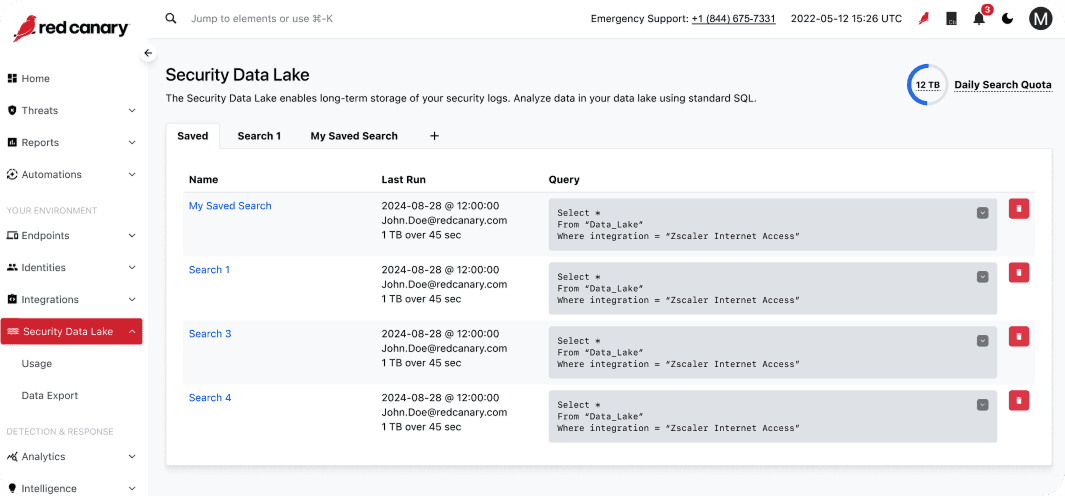Delete the Search 4 row

click(x=1019, y=401)
